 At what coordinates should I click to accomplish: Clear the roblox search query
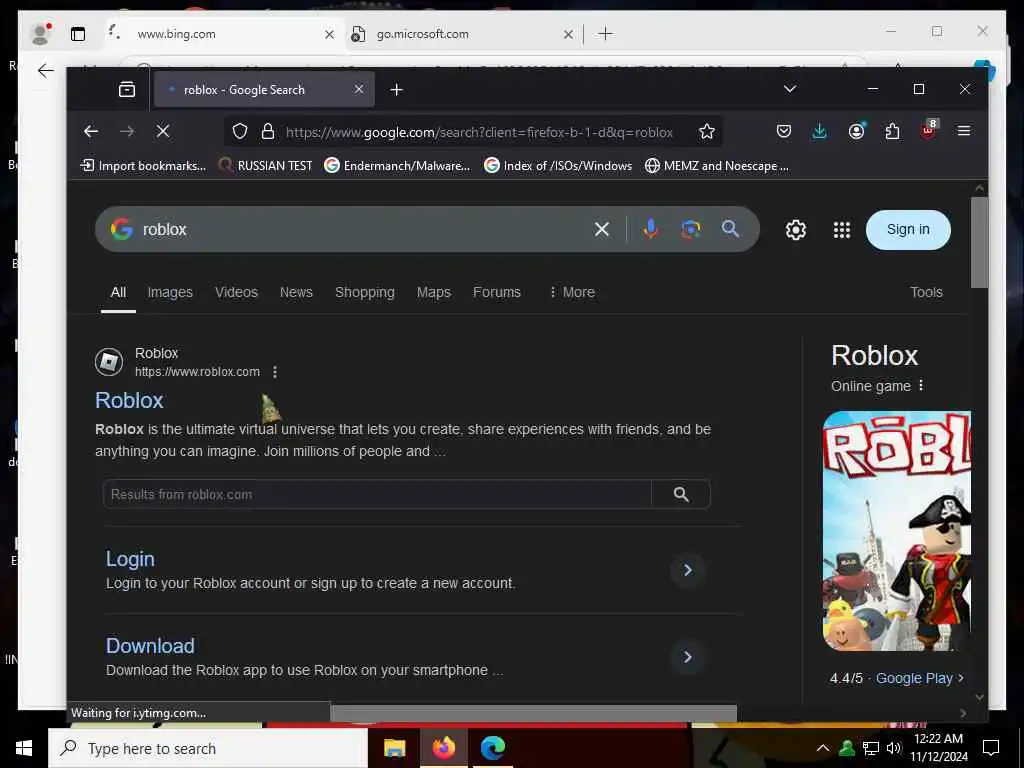click(x=601, y=229)
